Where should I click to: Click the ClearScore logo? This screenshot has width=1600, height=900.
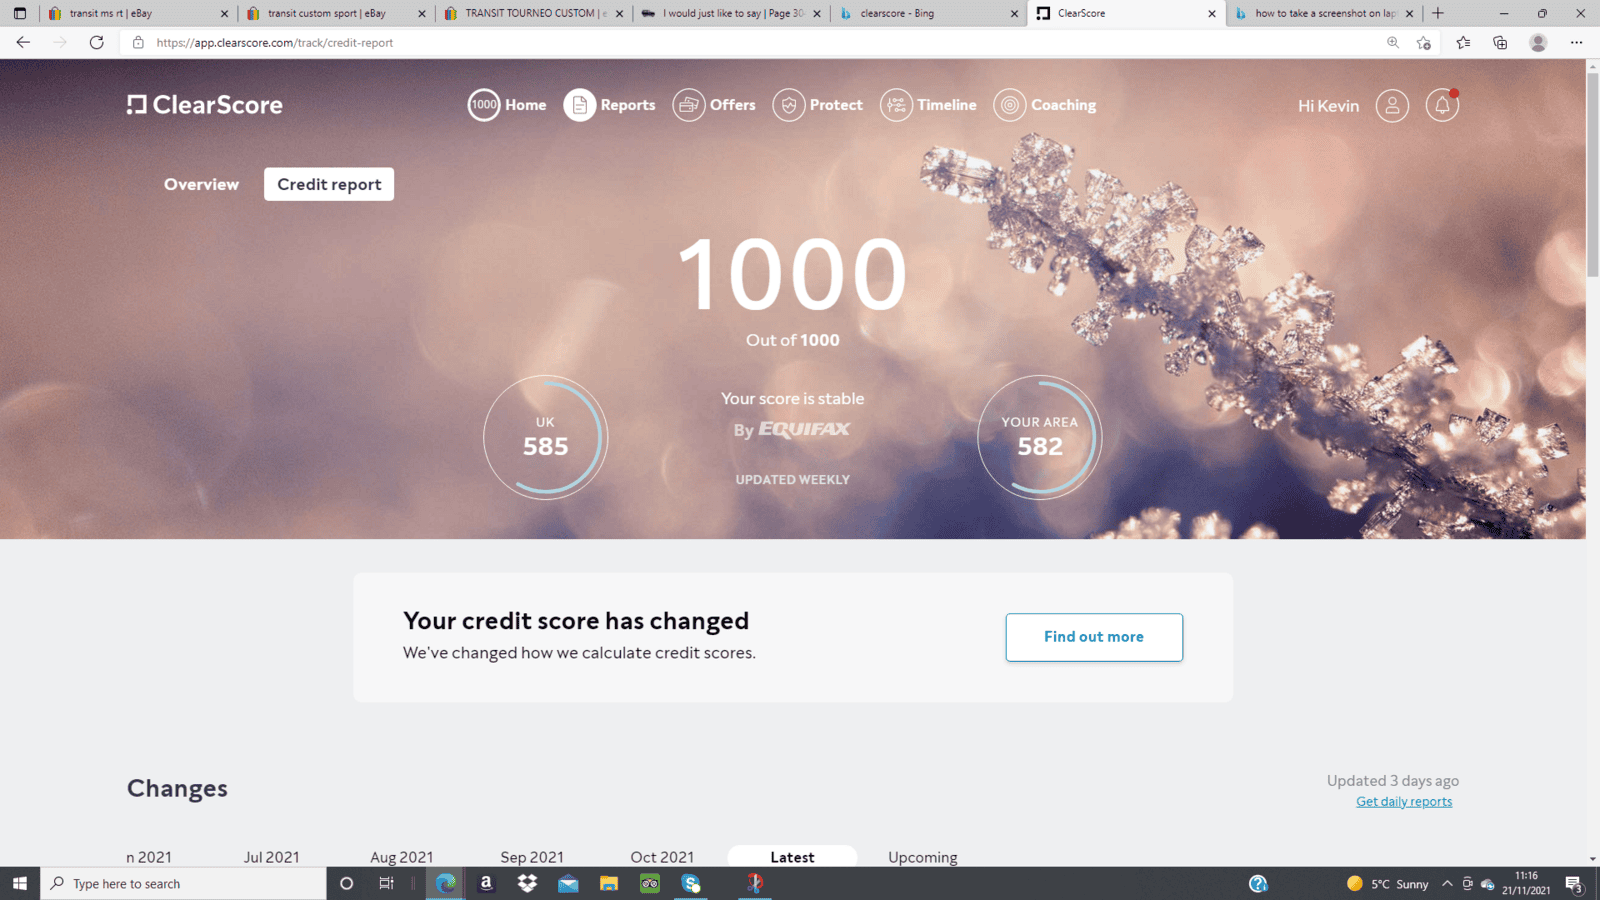205,105
